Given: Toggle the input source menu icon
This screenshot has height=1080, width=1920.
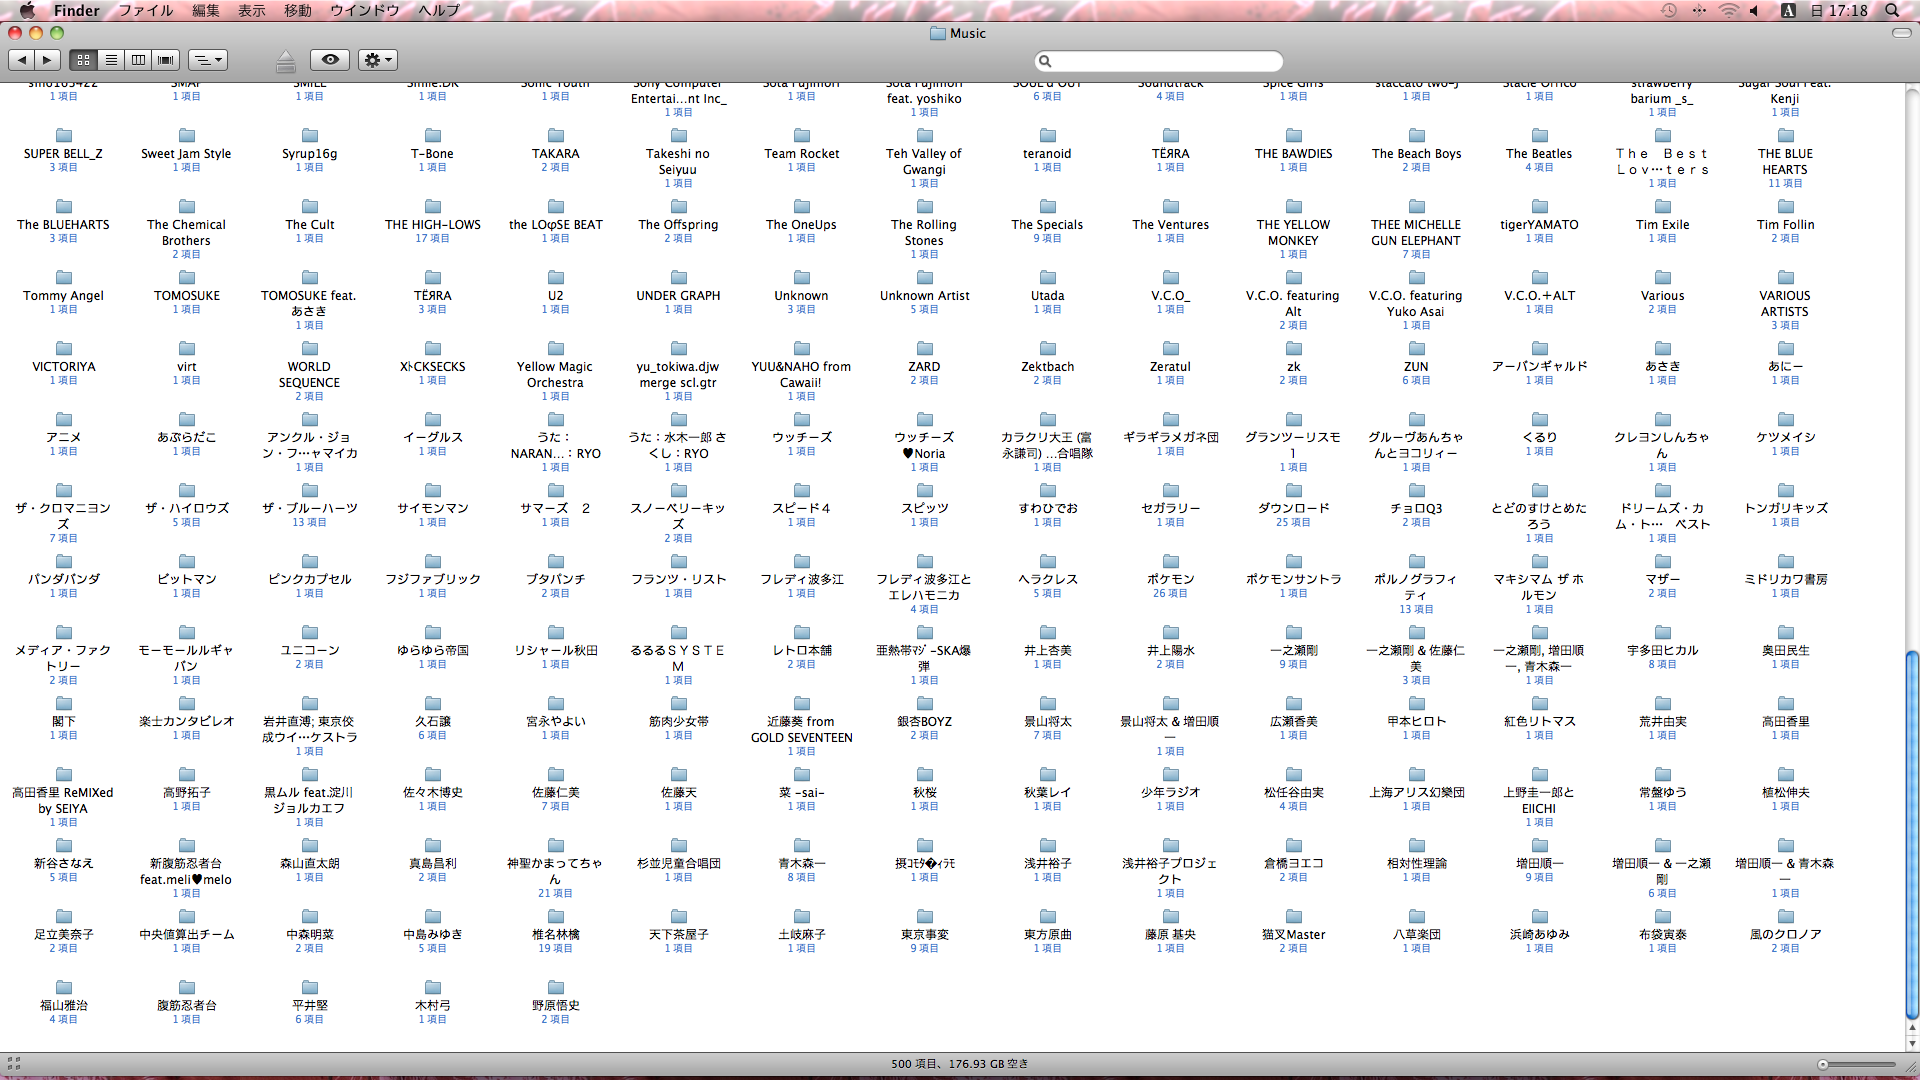Looking at the screenshot, I should click(x=1788, y=10).
